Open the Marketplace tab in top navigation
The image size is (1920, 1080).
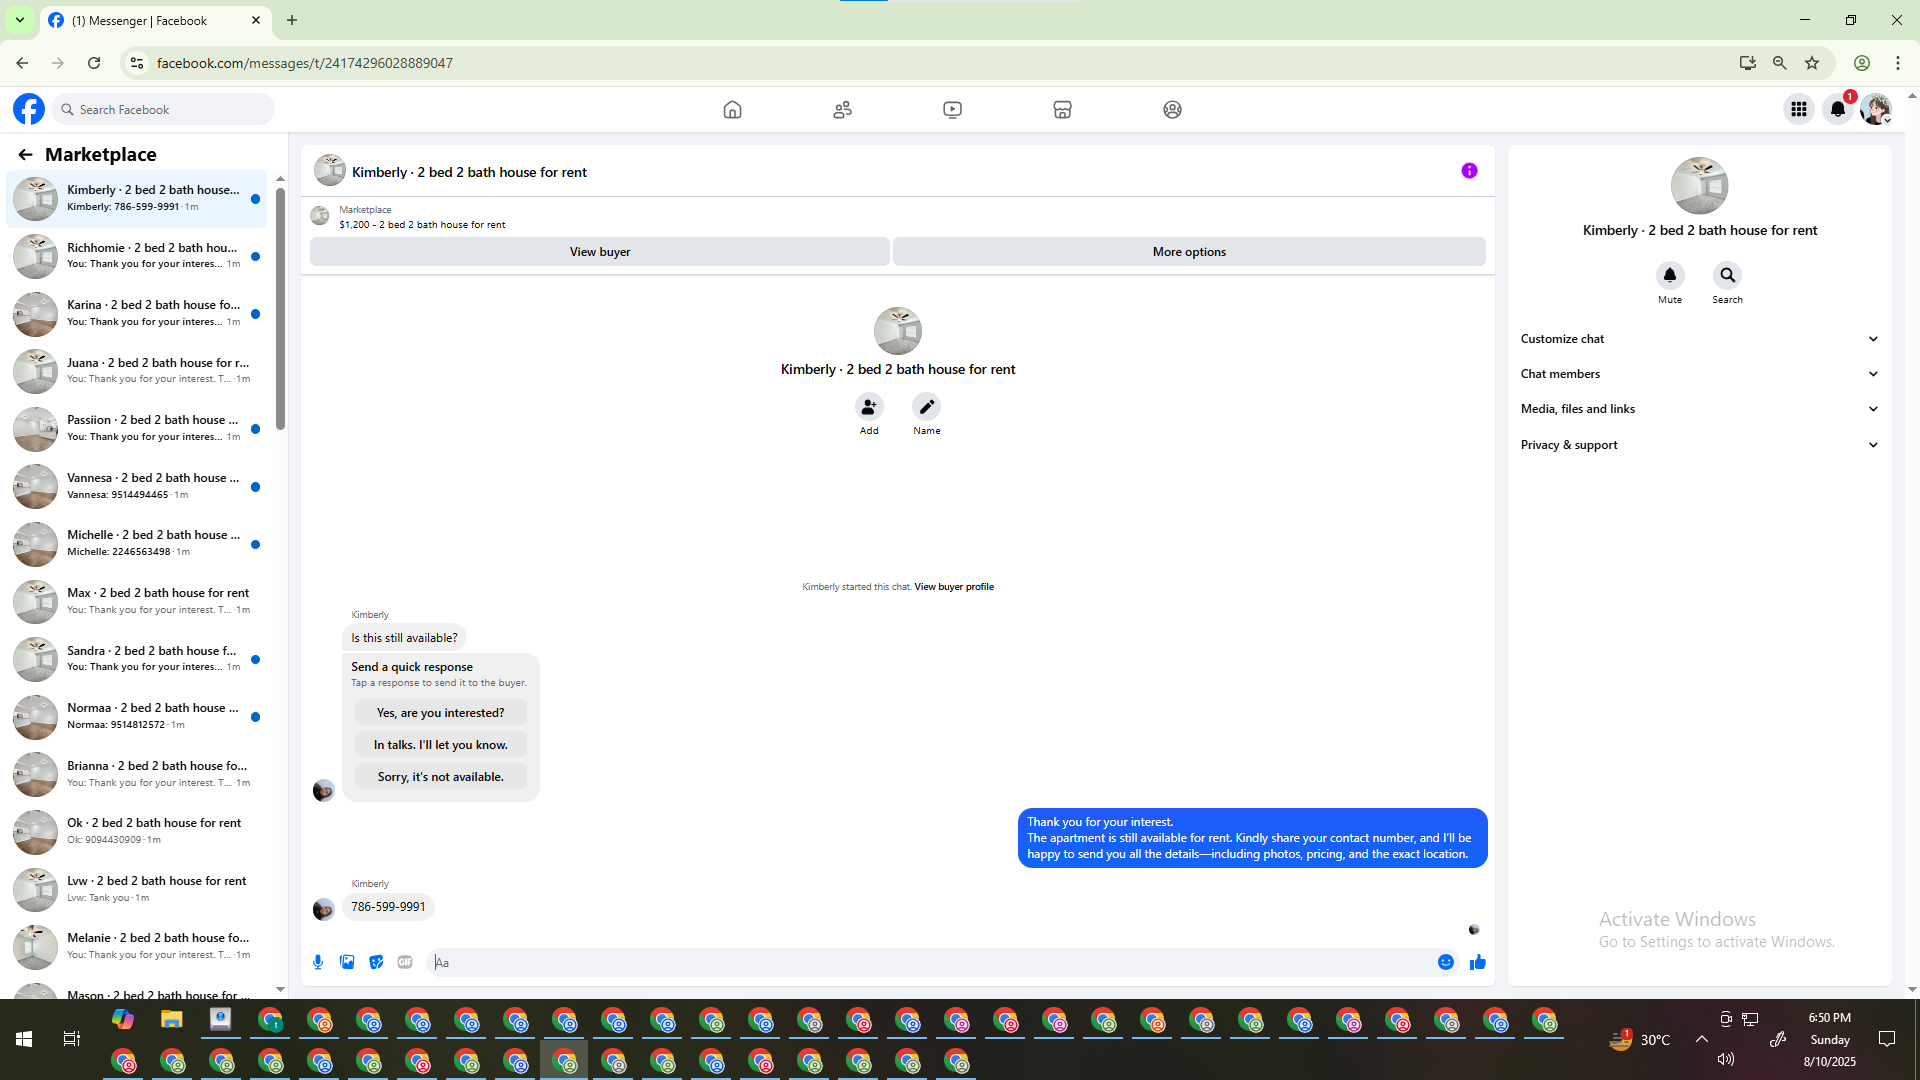pos(1062,110)
